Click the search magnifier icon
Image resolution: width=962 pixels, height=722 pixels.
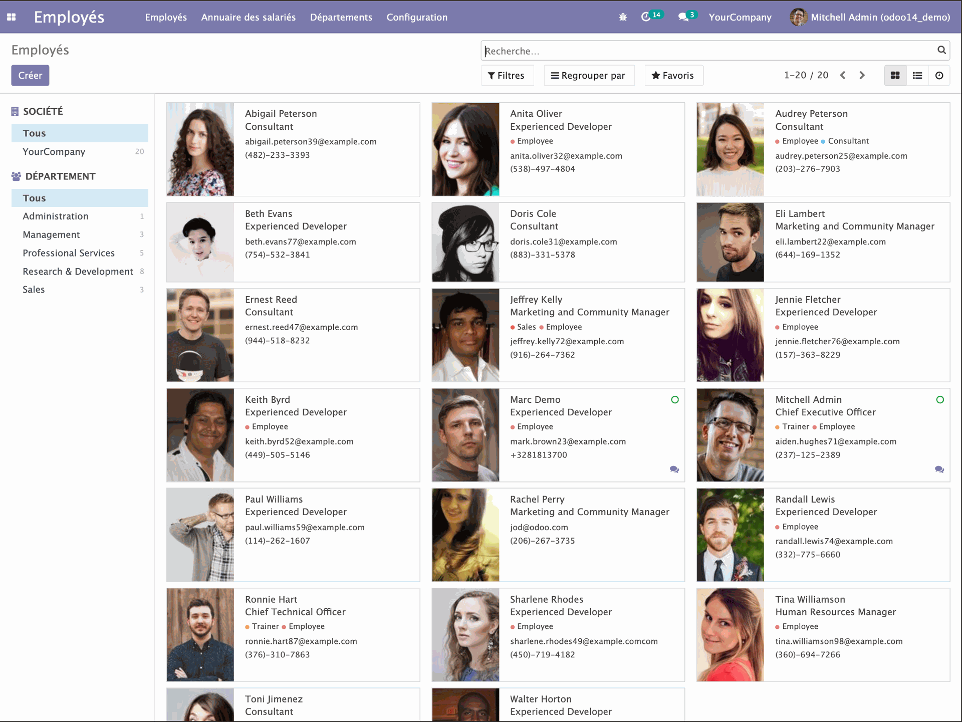point(941,50)
